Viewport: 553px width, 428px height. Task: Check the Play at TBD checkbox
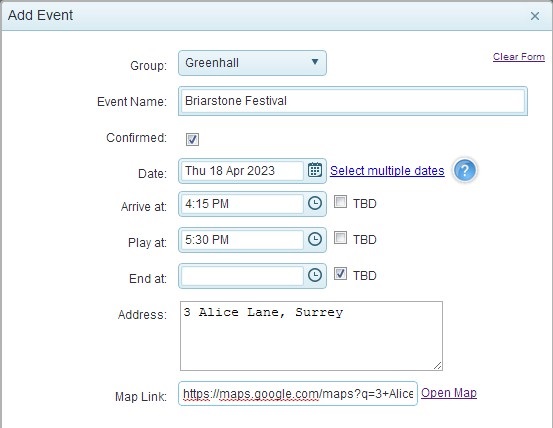[x=340, y=238]
